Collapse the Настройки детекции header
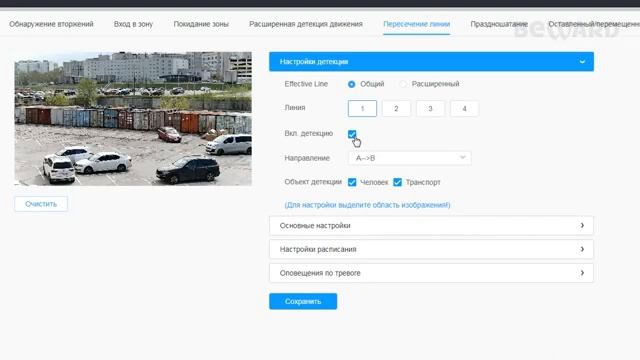This screenshot has width=640, height=360. pos(431,62)
